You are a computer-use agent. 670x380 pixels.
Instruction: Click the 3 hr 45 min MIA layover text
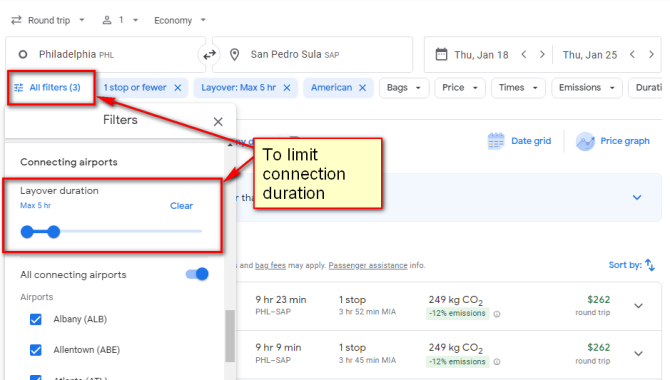(367, 360)
